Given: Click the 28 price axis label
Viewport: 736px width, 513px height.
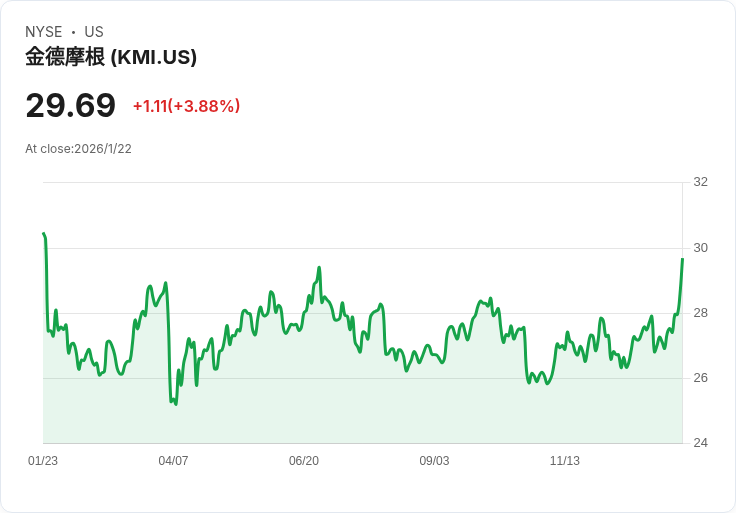Looking at the screenshot, I should click(x=700, y=313).
